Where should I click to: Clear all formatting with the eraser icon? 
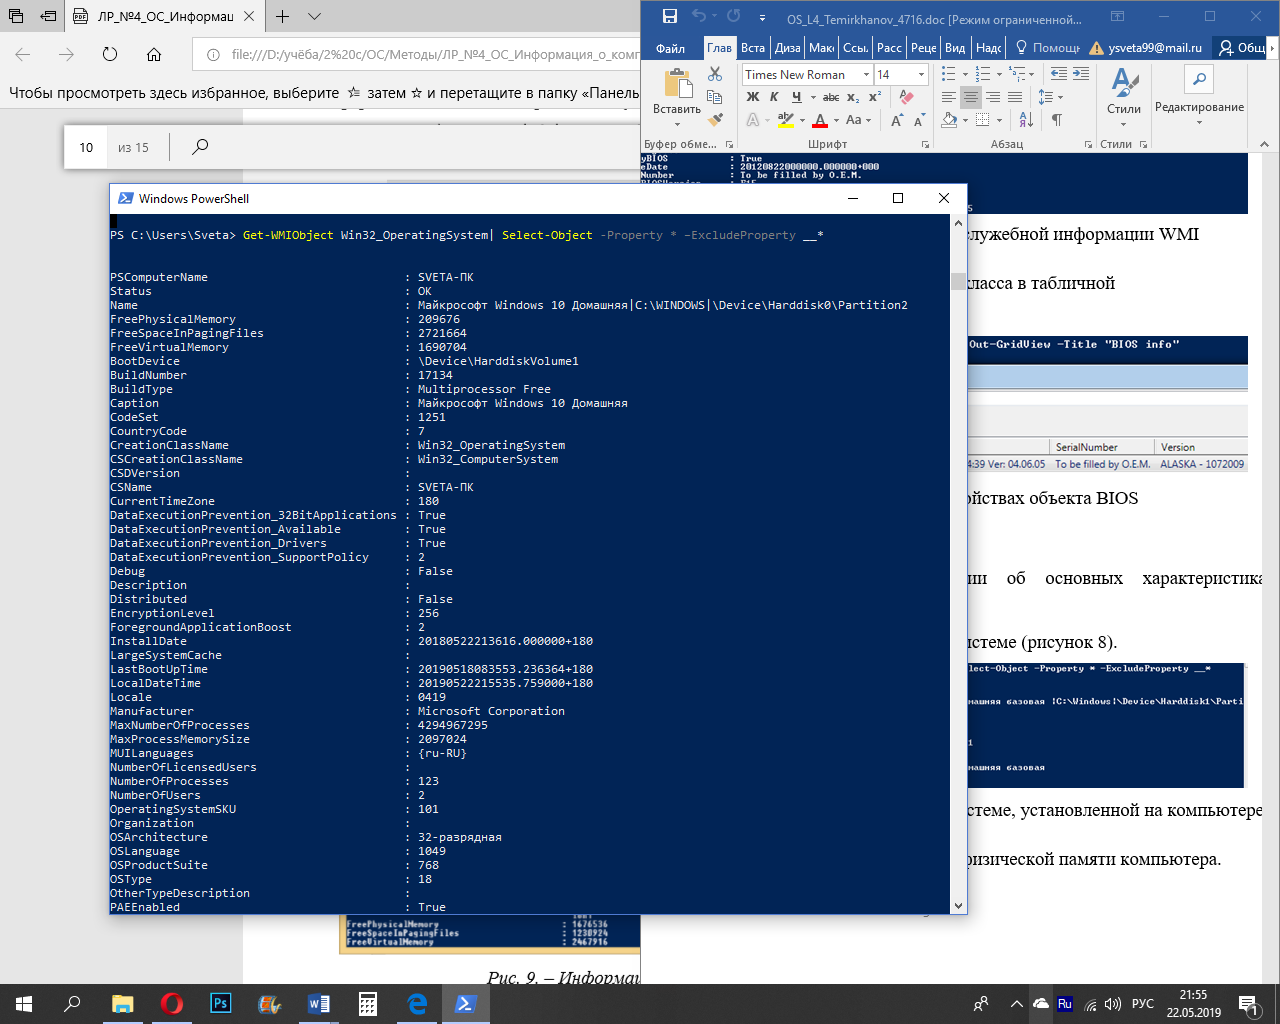(x=906, y=97)
